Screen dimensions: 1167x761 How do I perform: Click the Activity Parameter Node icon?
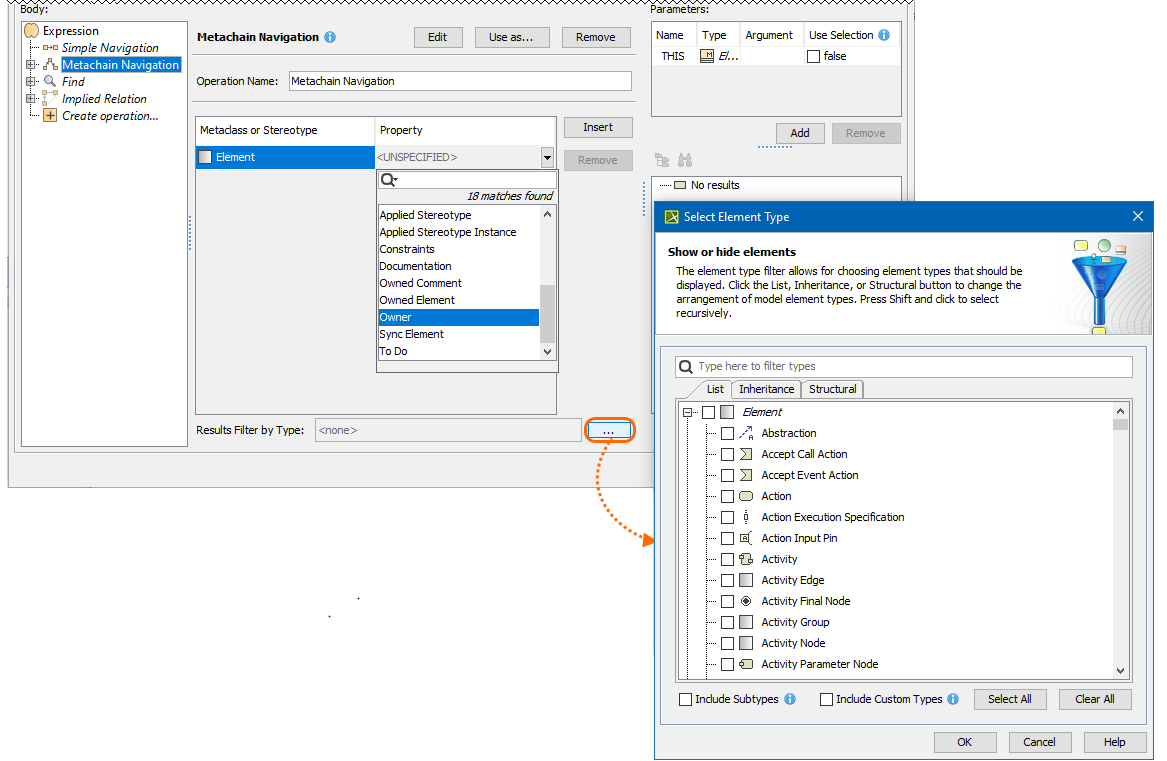746,663
